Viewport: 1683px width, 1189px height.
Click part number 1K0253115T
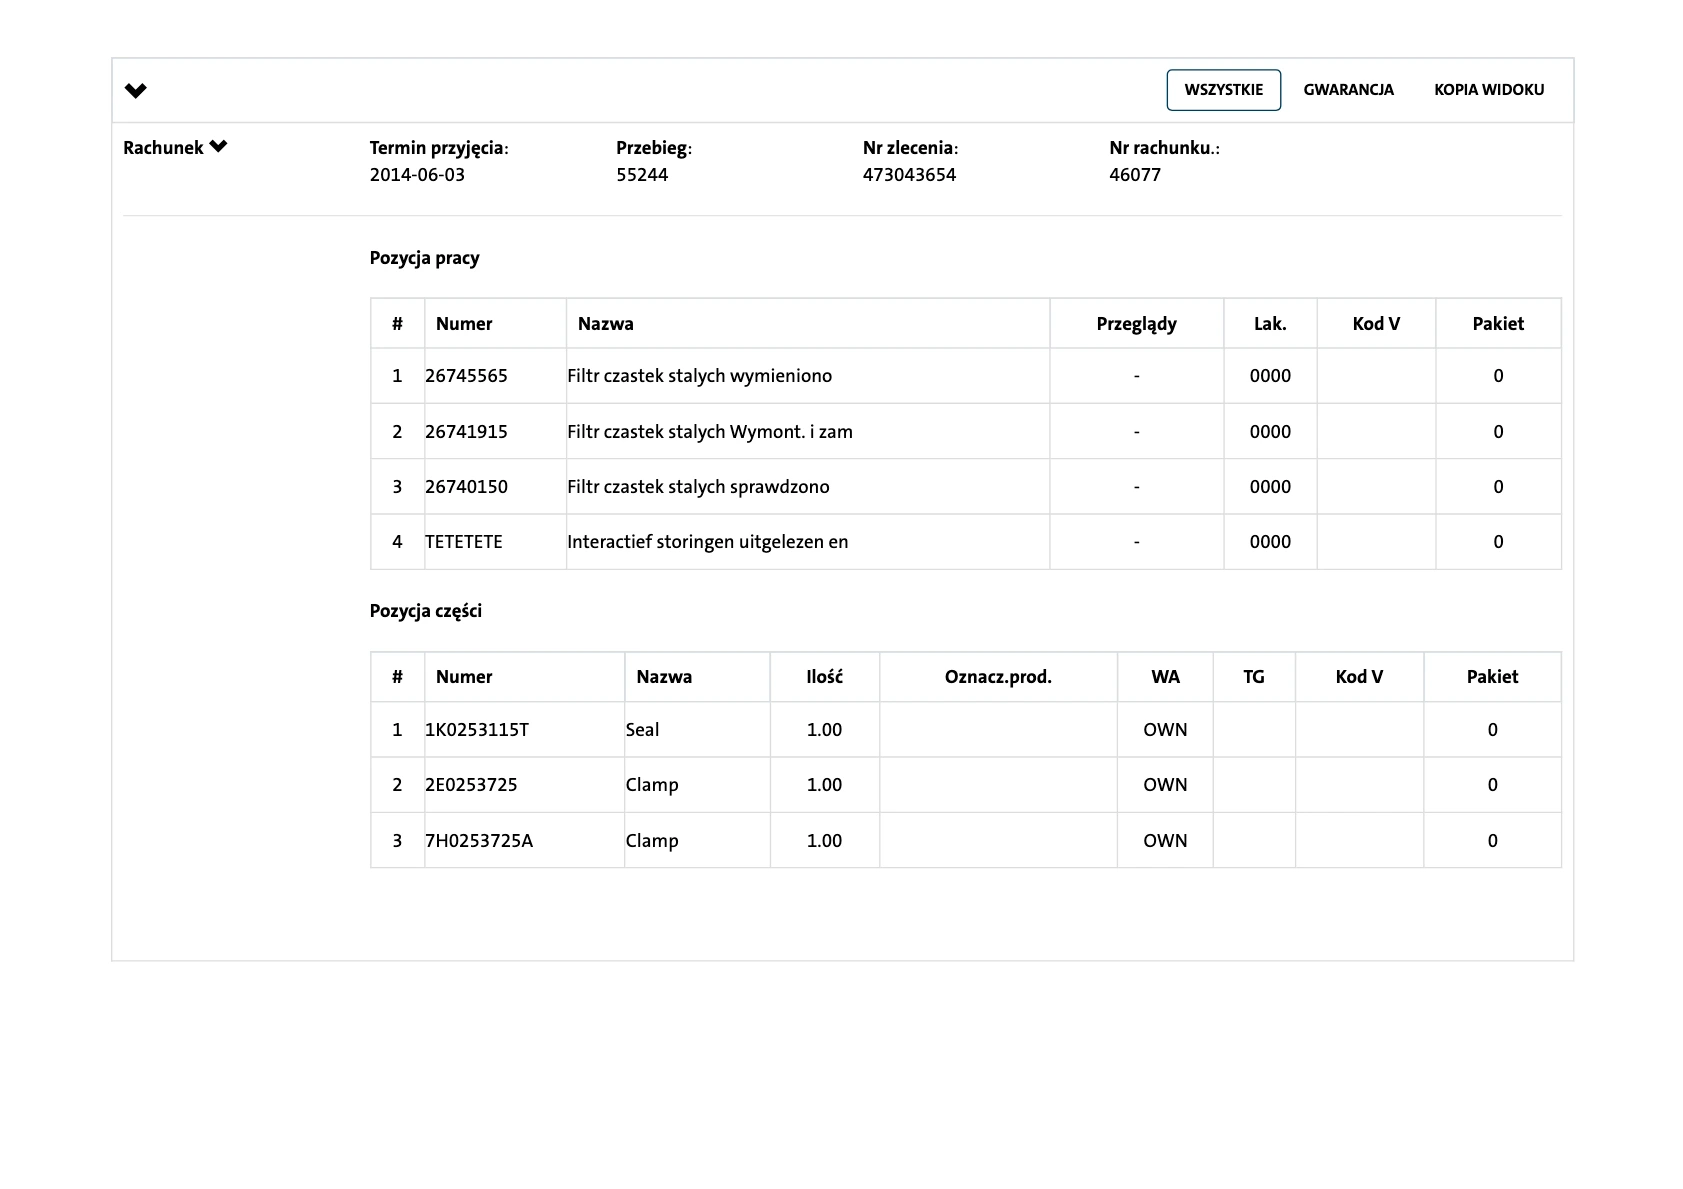coord(477,730)
